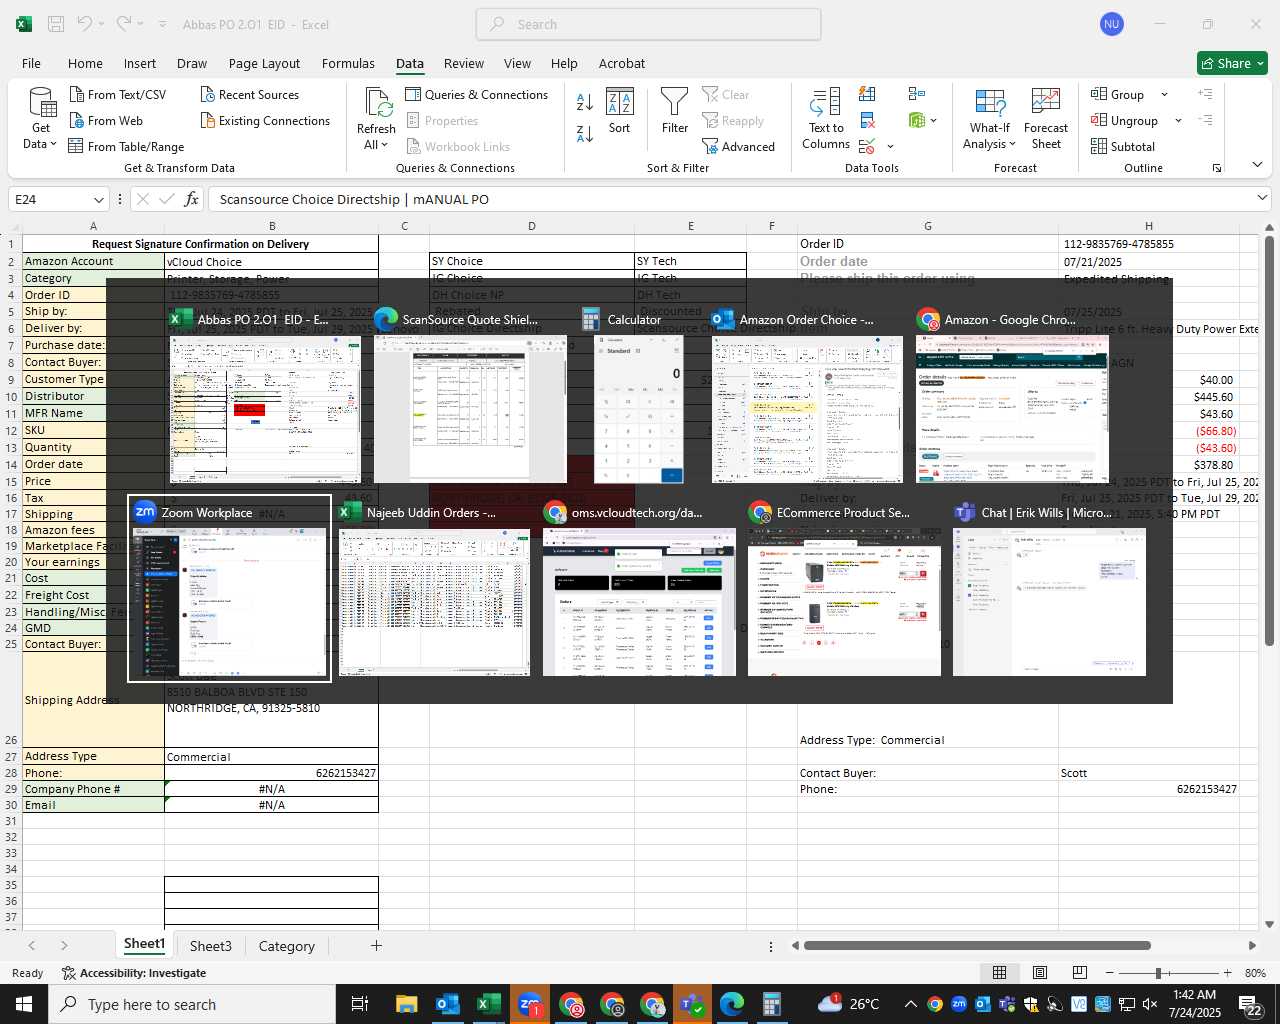Open Data Model dropdown arrow
1280x1024 pixels.
tap(934, 121)
